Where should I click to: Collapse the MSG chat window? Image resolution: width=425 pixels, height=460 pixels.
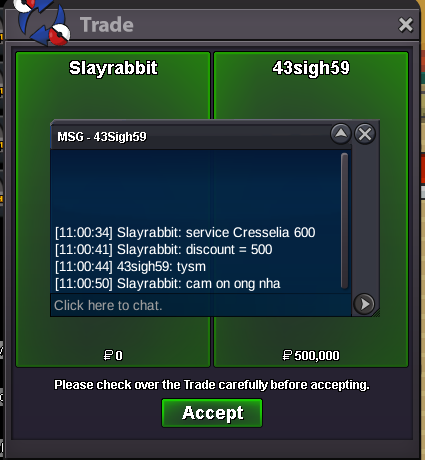coord(340,134)
